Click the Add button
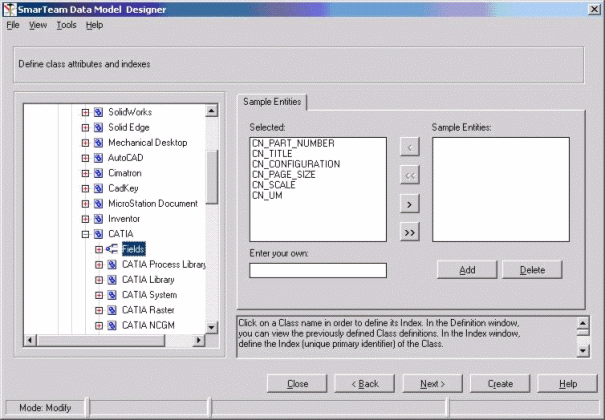Viewport: 605px width, 420px height. [467, 270]
